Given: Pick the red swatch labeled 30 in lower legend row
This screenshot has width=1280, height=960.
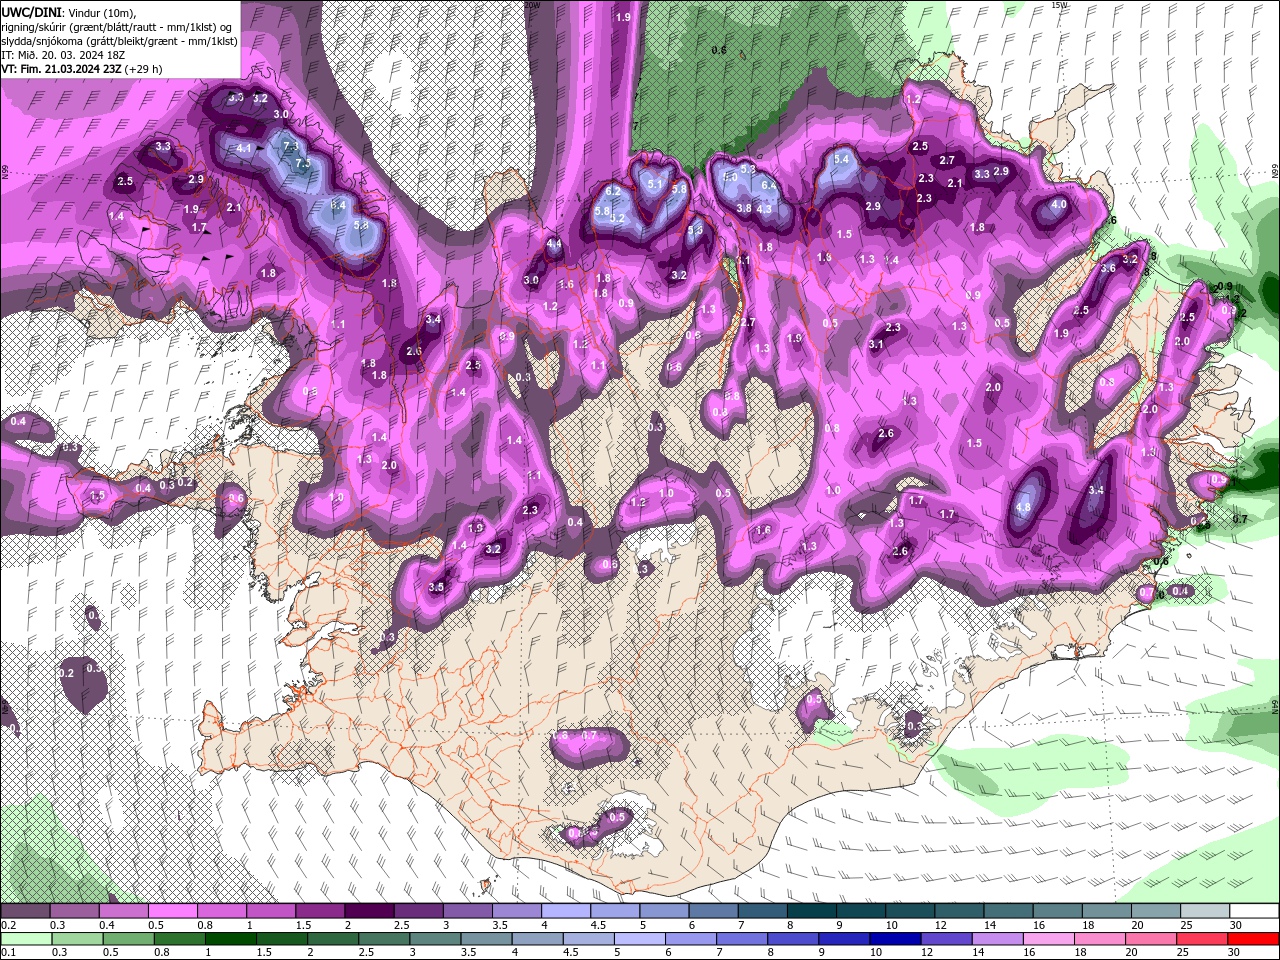Looking at the screenshot, I should pos(1251,939).
